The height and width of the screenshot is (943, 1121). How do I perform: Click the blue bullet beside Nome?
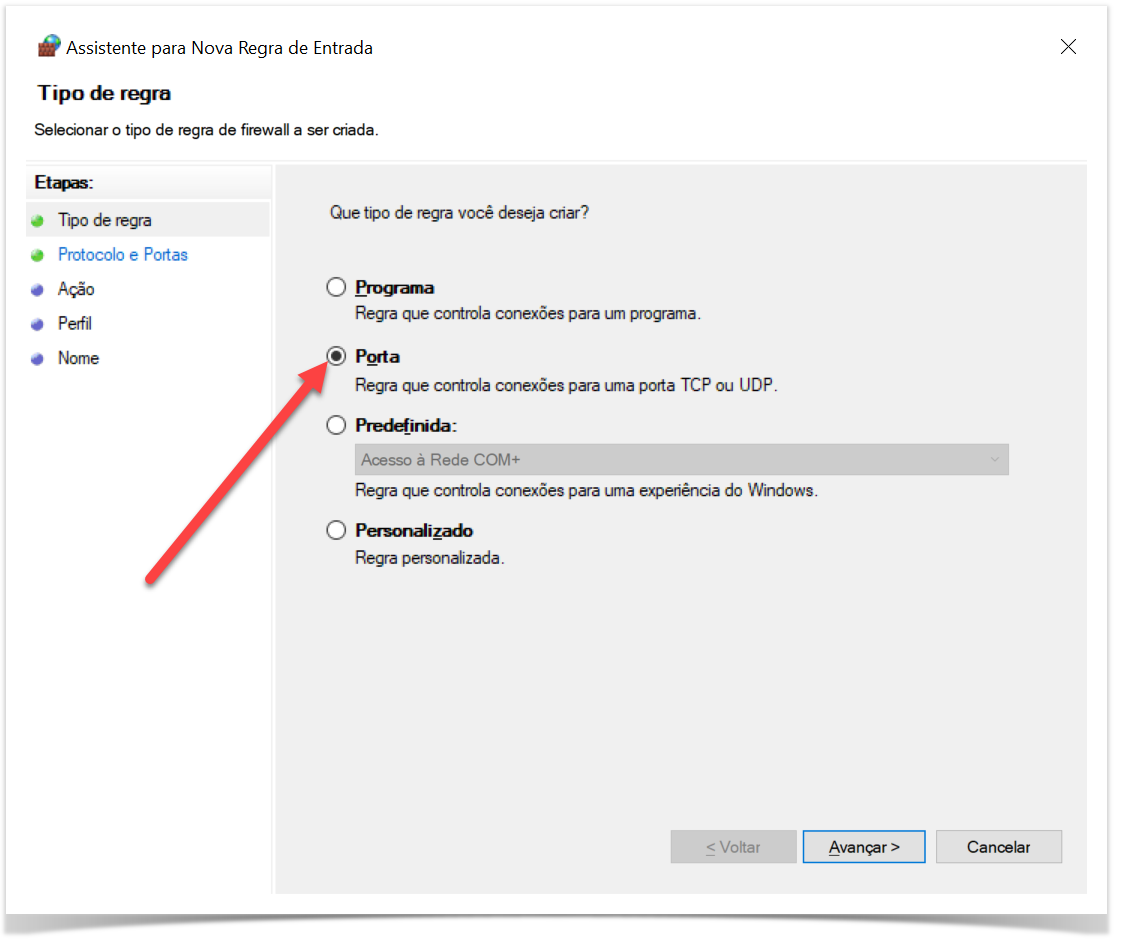point(38,359)
